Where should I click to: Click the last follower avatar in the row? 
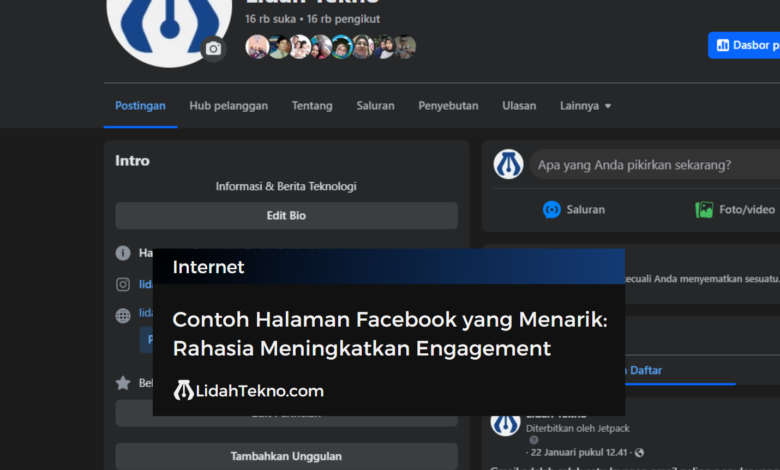(404, 47)
